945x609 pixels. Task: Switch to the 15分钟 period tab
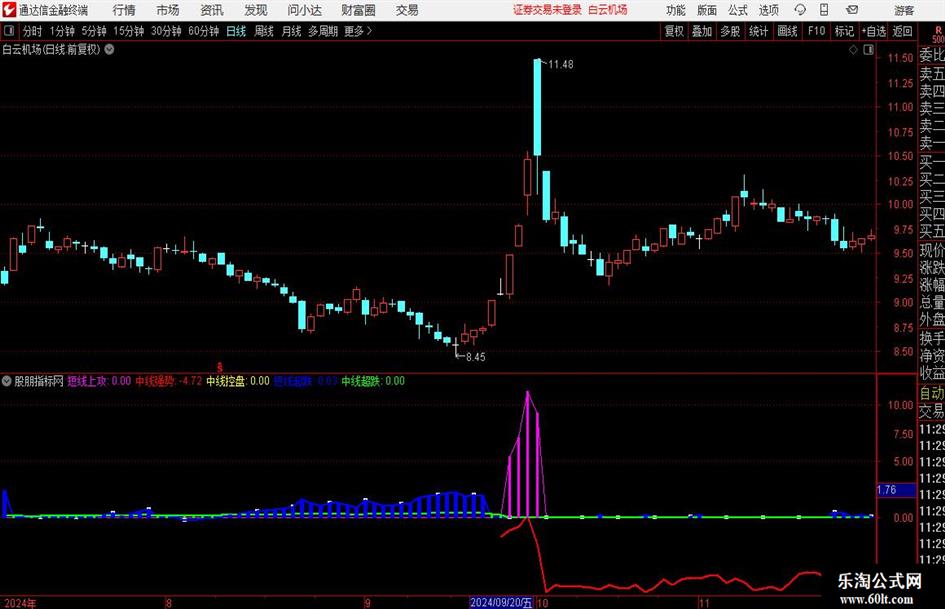pos(129,31)
